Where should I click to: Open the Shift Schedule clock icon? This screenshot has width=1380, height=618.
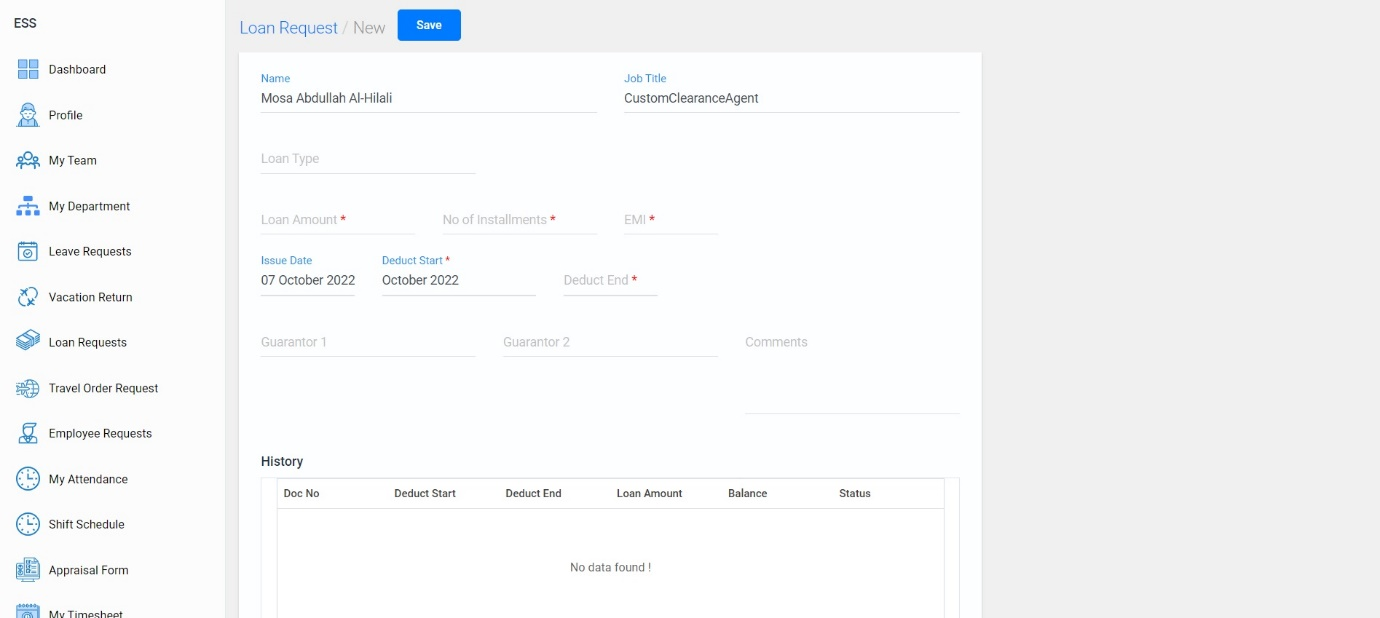29,524
